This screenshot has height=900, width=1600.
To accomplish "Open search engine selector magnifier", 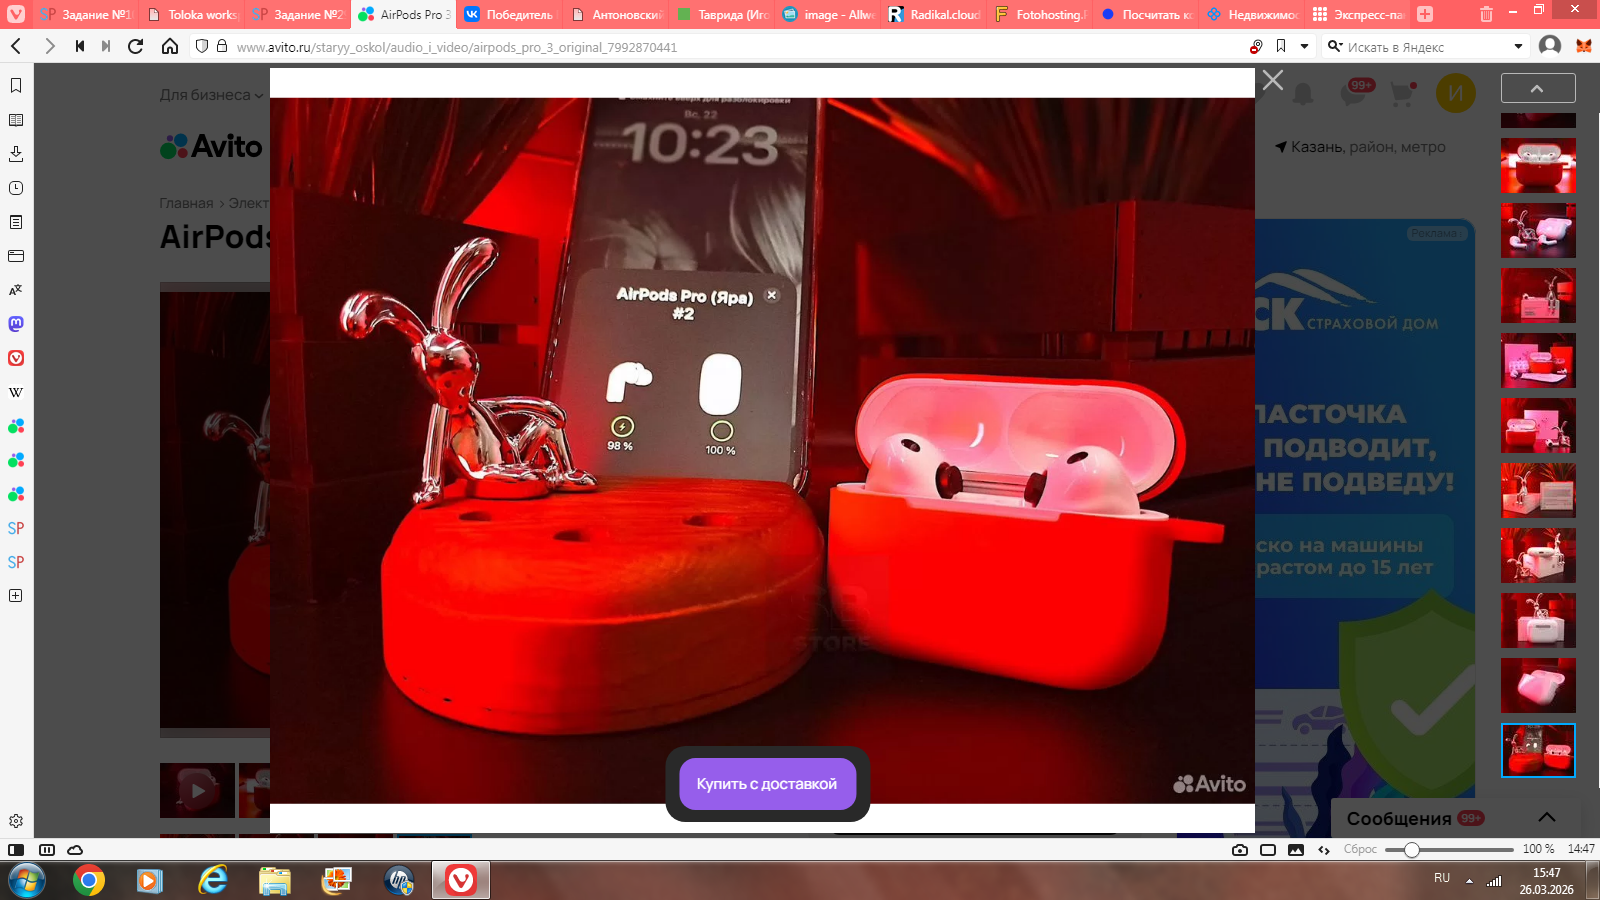I will click(1335, 46).
